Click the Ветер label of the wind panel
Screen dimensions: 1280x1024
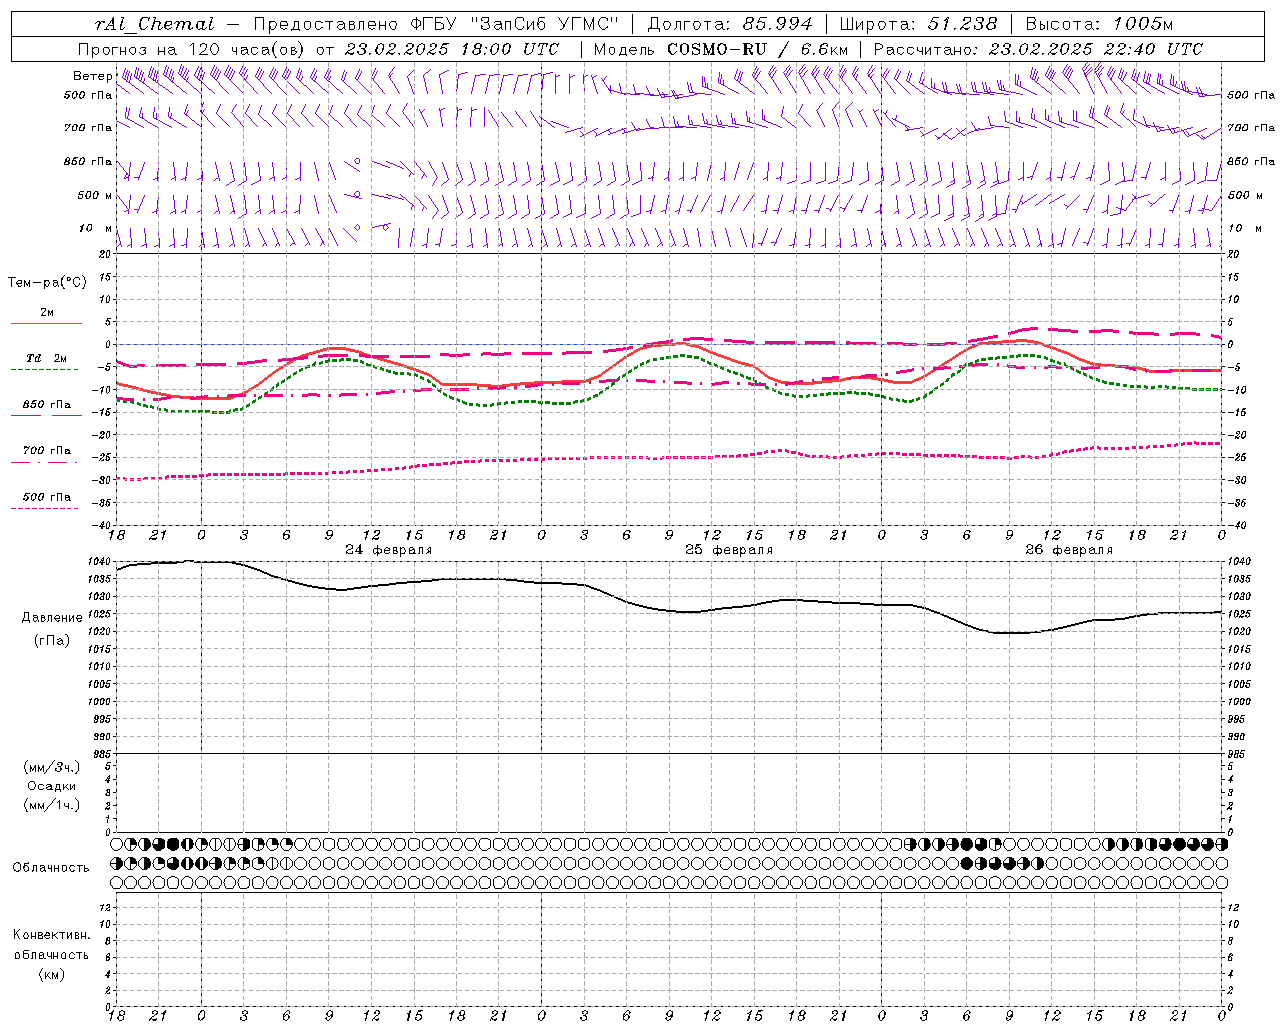[93, 76]
